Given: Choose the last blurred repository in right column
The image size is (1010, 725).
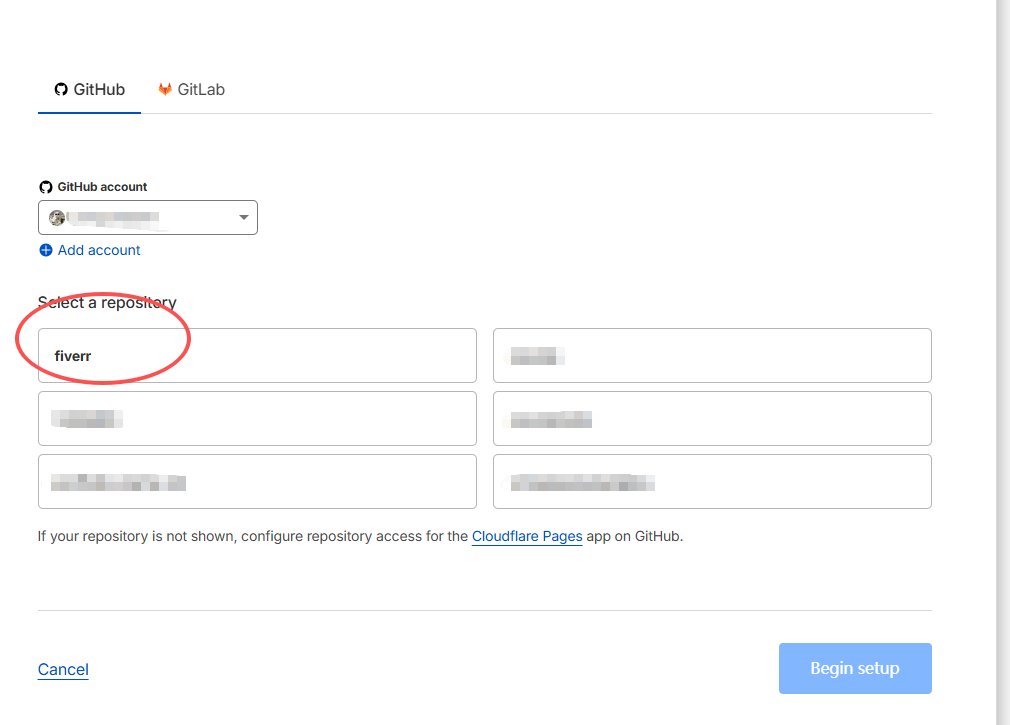Looking at the screenshot, I should coord(712,481).
